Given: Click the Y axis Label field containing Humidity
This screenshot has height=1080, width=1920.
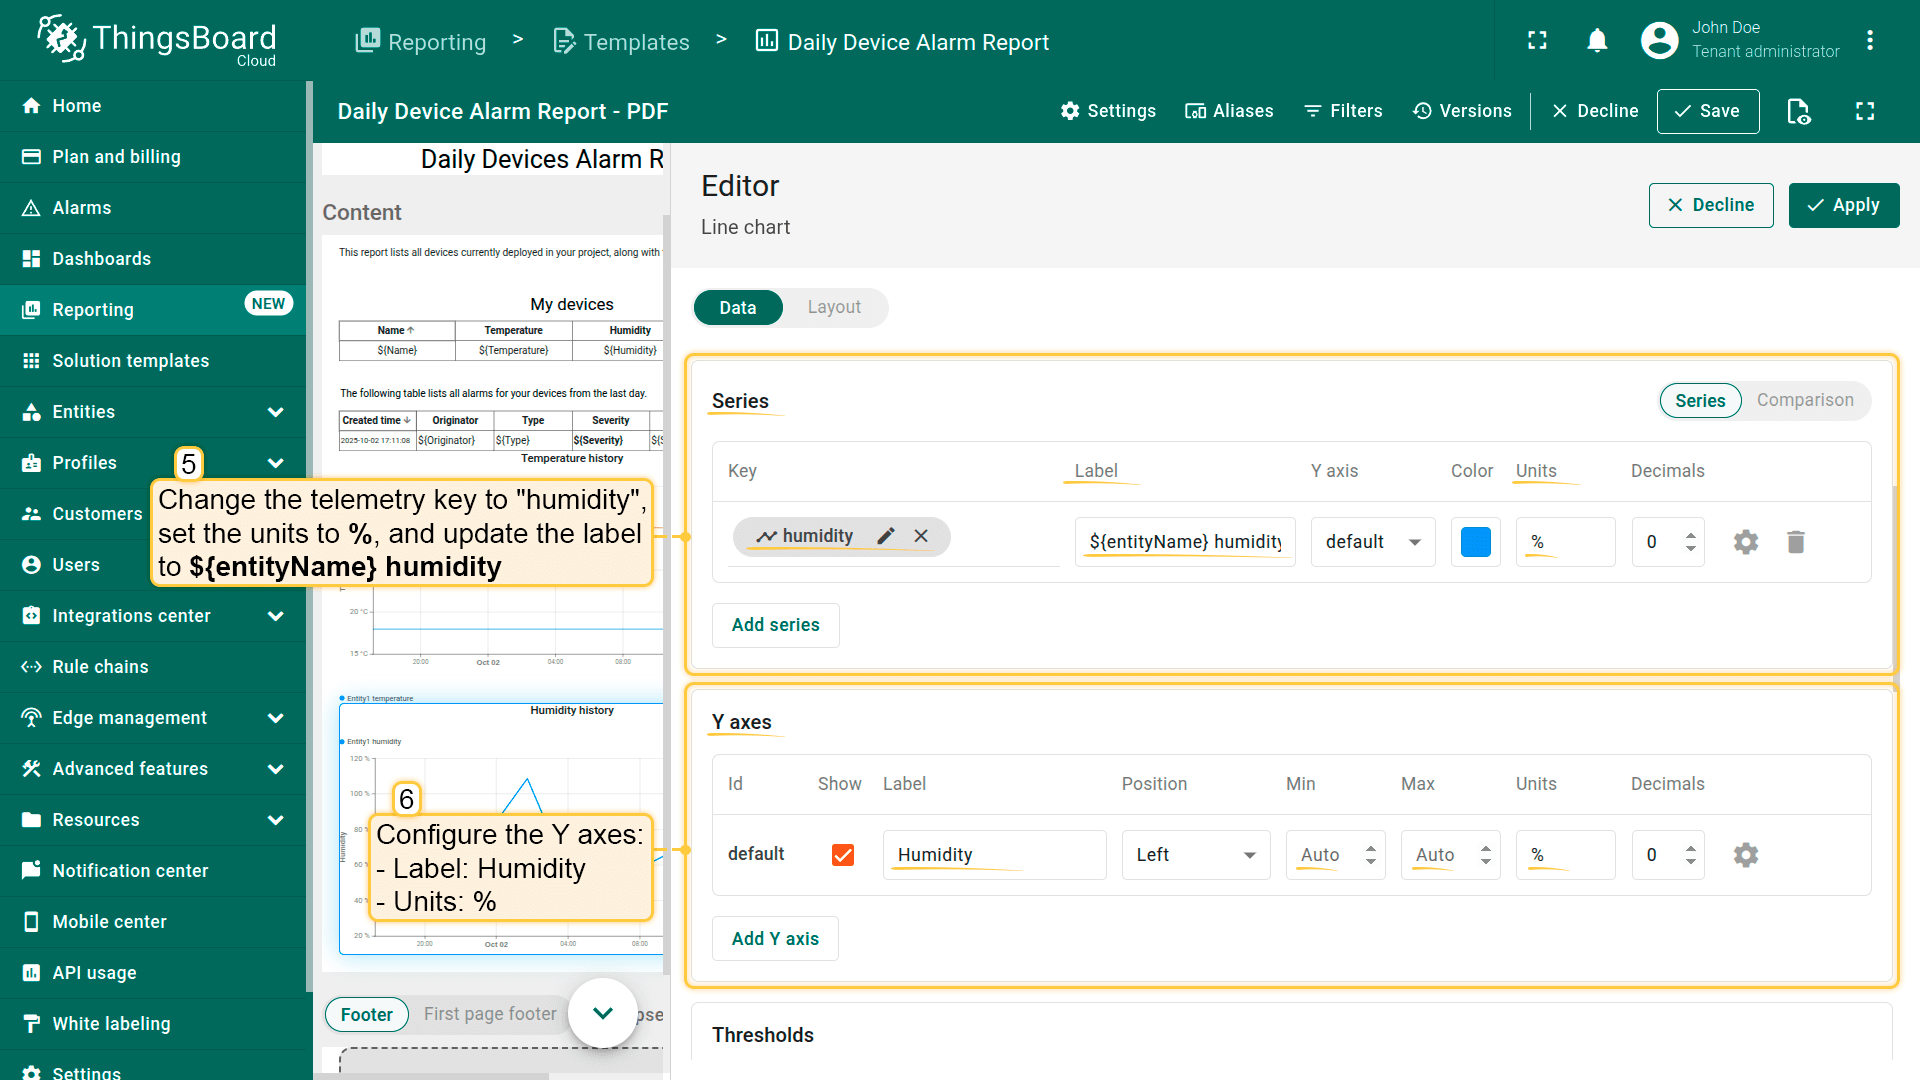Looking at the screenshot, I should (x=993, y=855).
